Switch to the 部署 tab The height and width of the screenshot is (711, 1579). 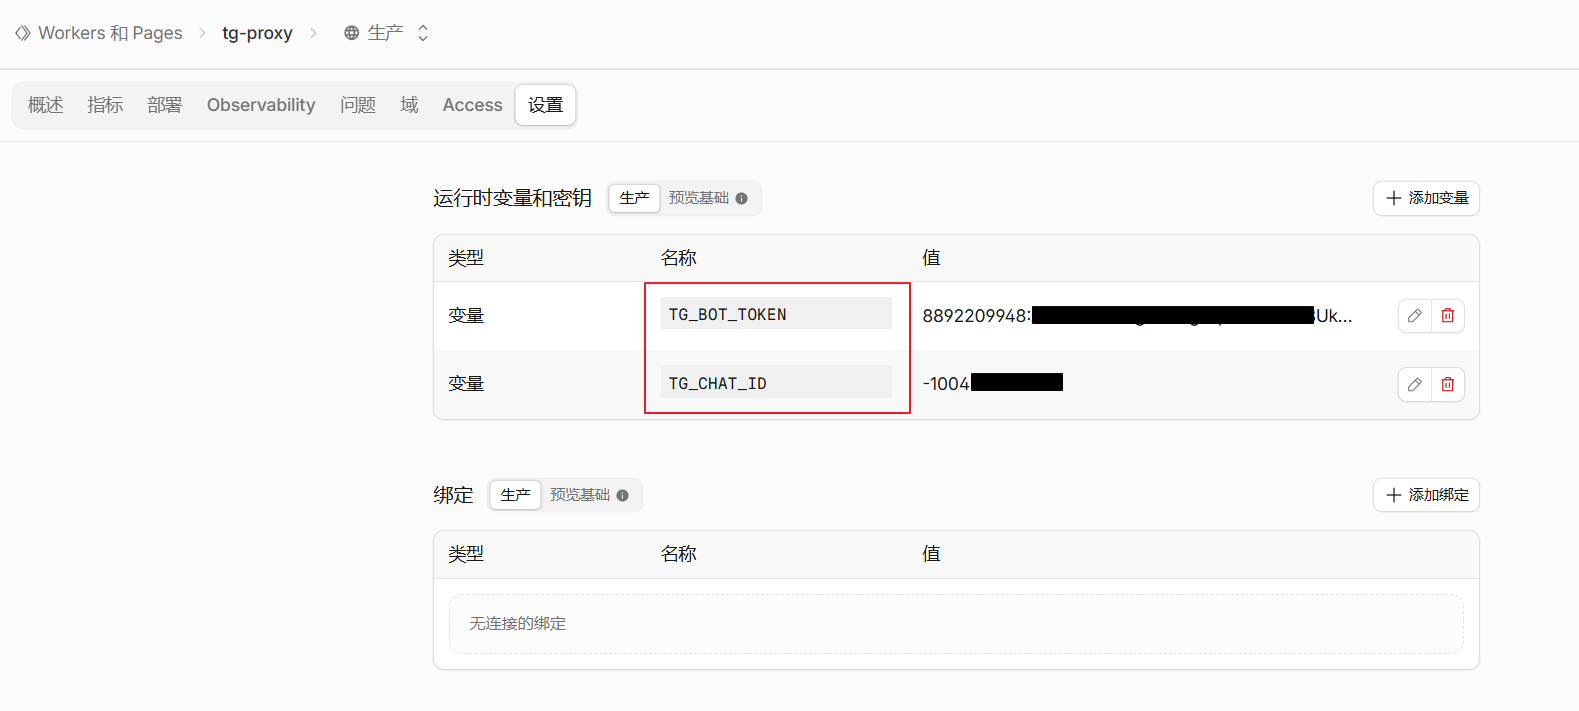[164, 105]
